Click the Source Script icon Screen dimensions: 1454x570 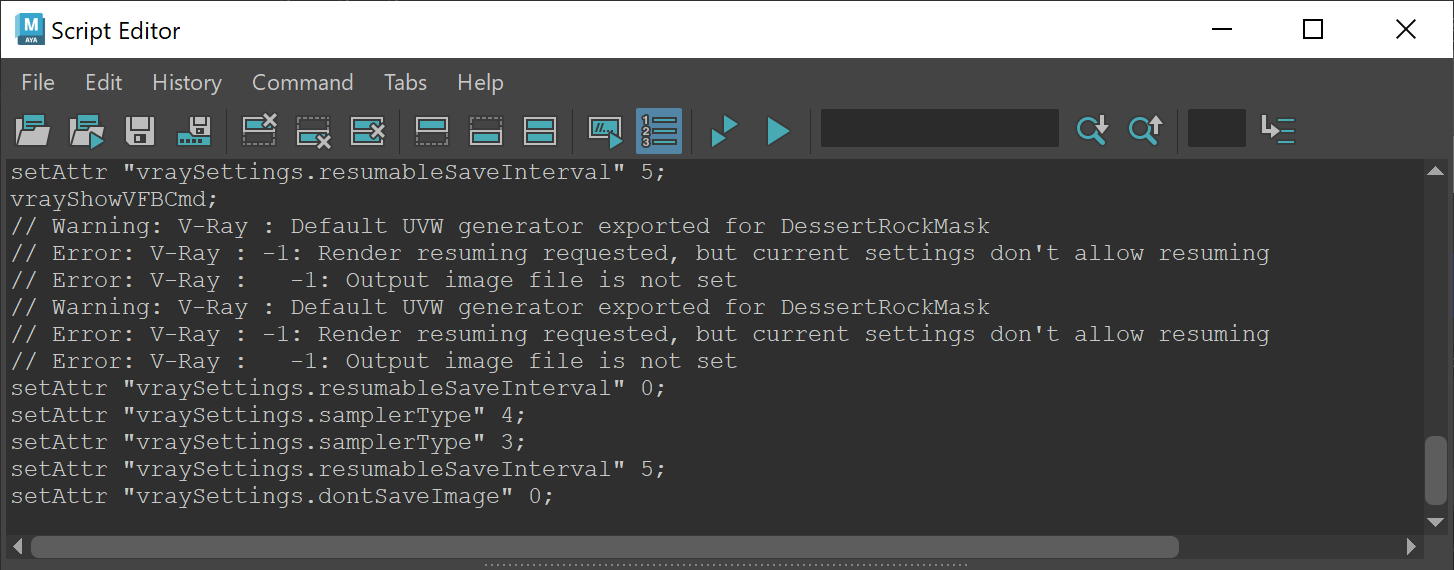click(x=87, y=131)
